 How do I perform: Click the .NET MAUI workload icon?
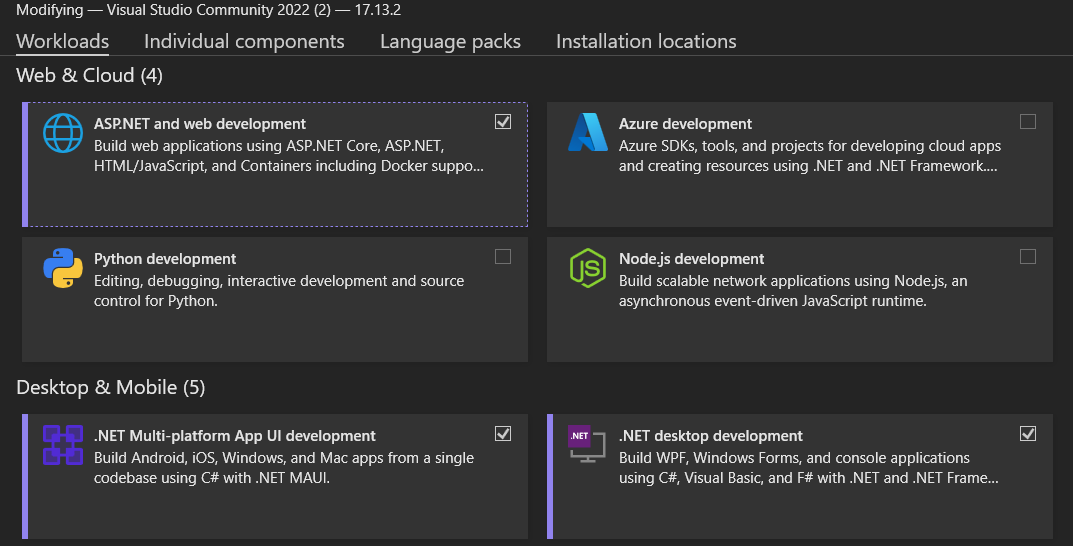pyautogui.click(x=63, y=445)
